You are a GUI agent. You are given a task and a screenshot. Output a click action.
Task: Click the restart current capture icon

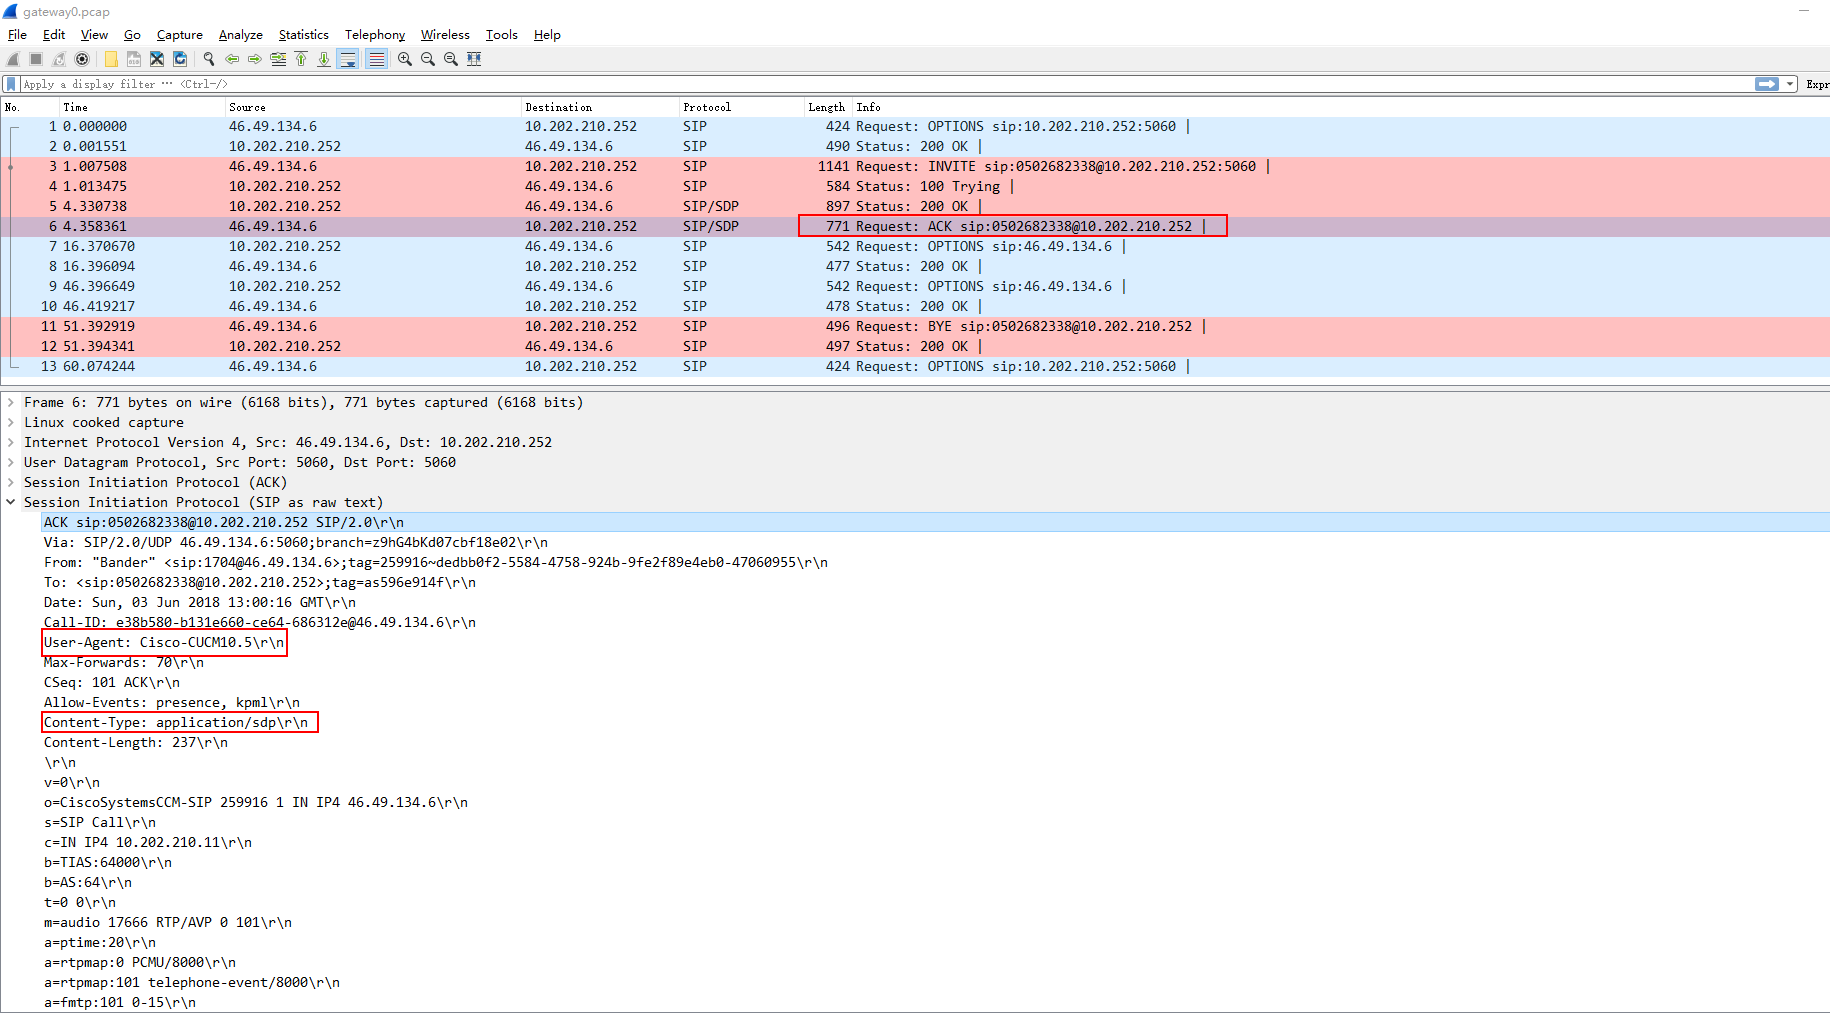59,59
